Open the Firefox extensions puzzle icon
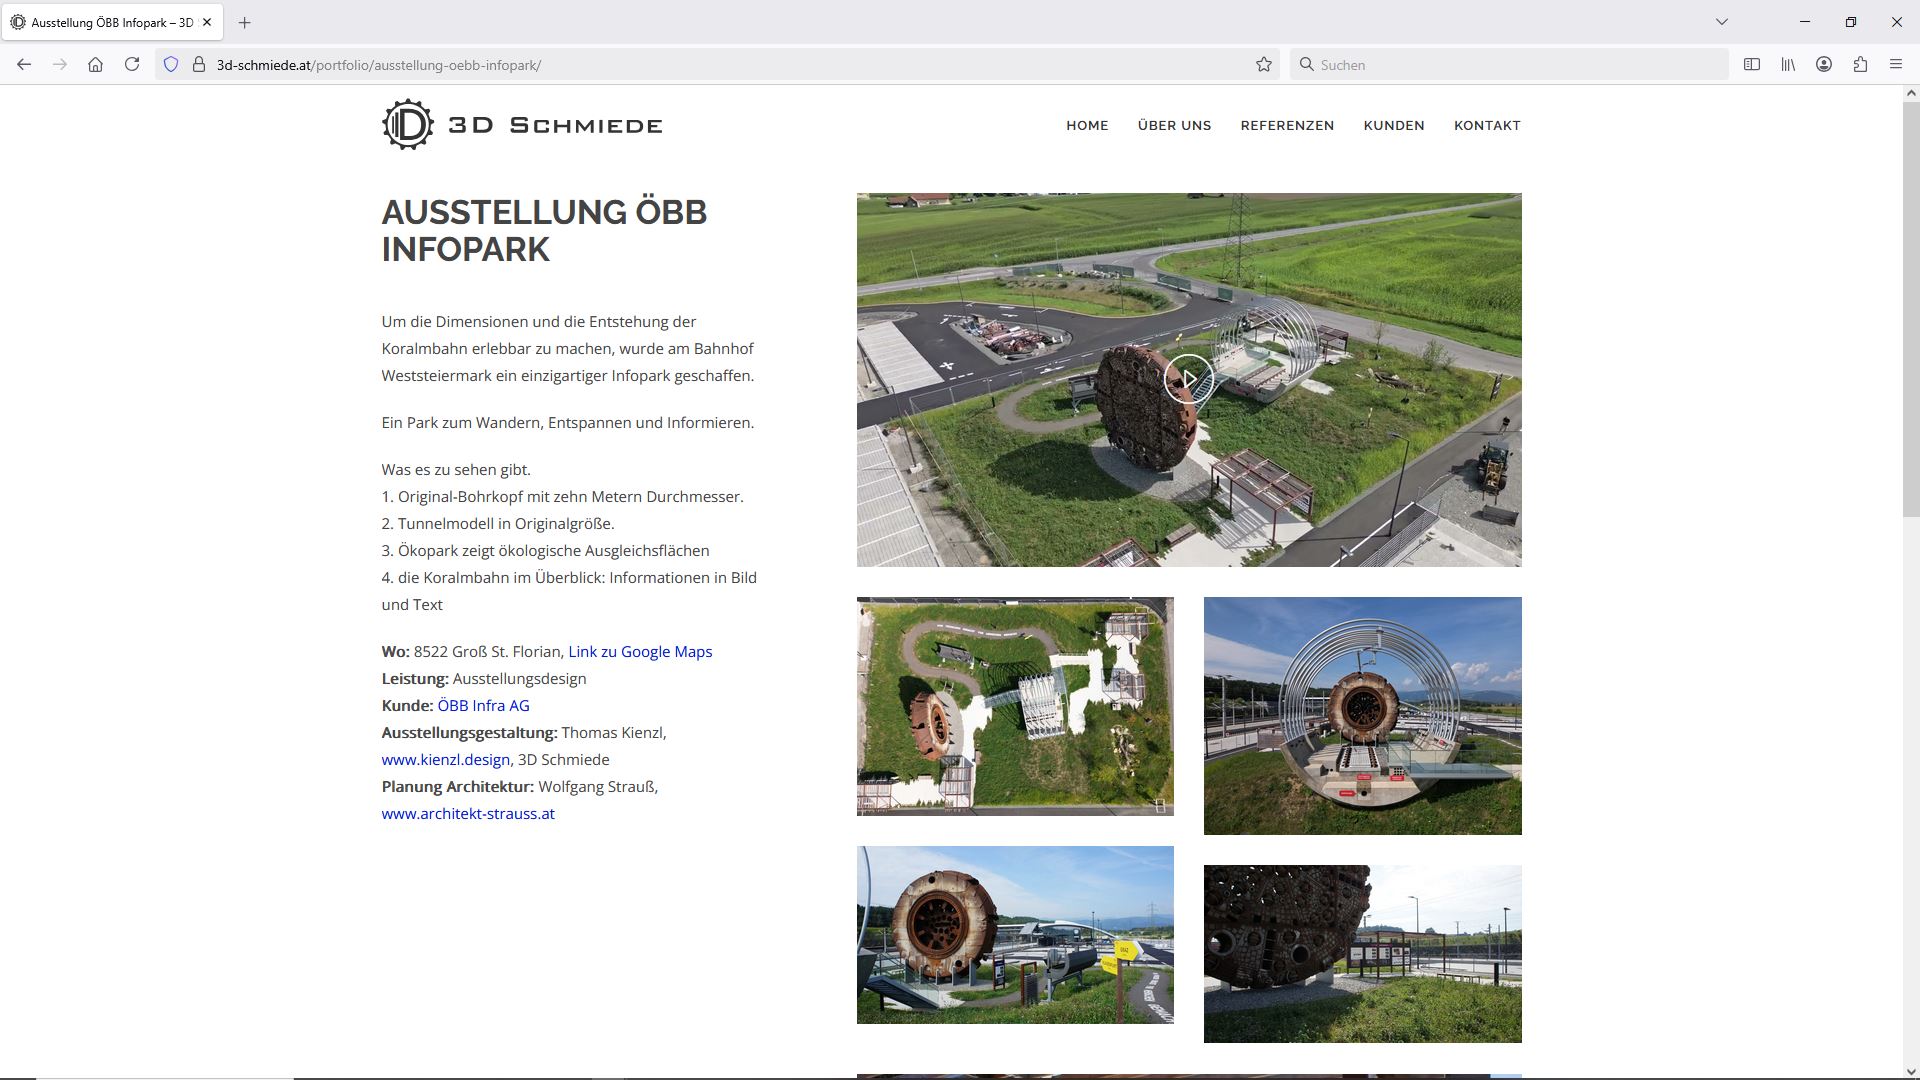Image resolution: width=1920 pixels, height=1080 pixels. [1860, 64]
